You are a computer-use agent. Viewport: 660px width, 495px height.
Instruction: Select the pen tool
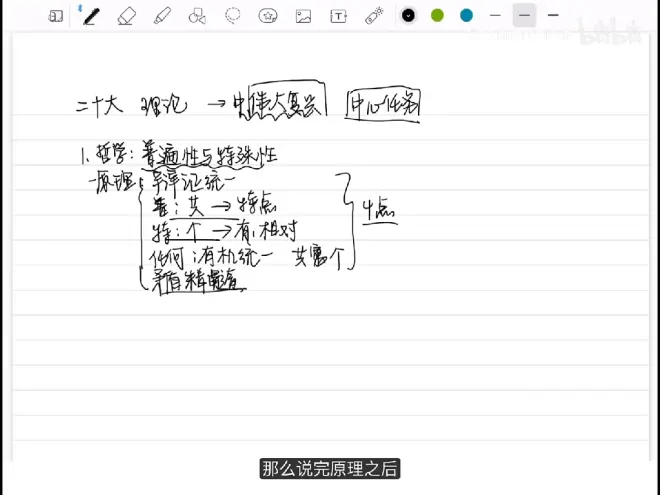(x=91, y=16)
